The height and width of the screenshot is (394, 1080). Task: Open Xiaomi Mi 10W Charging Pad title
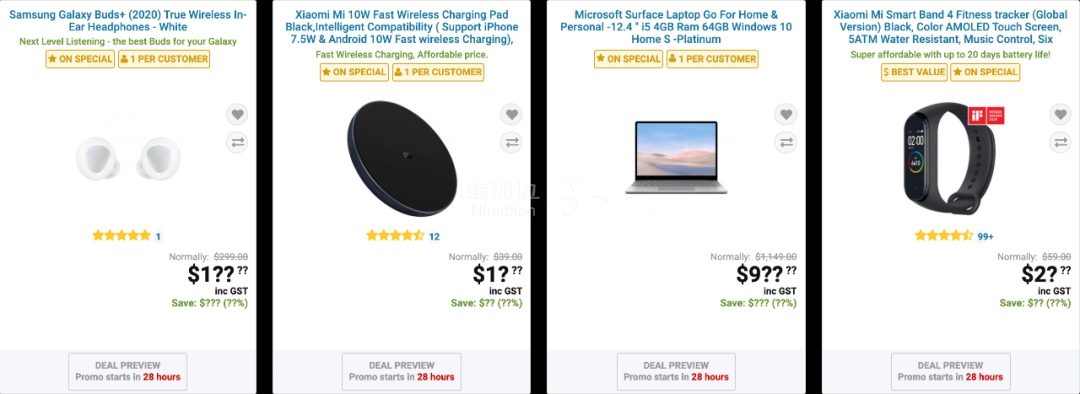coord(402,27)
